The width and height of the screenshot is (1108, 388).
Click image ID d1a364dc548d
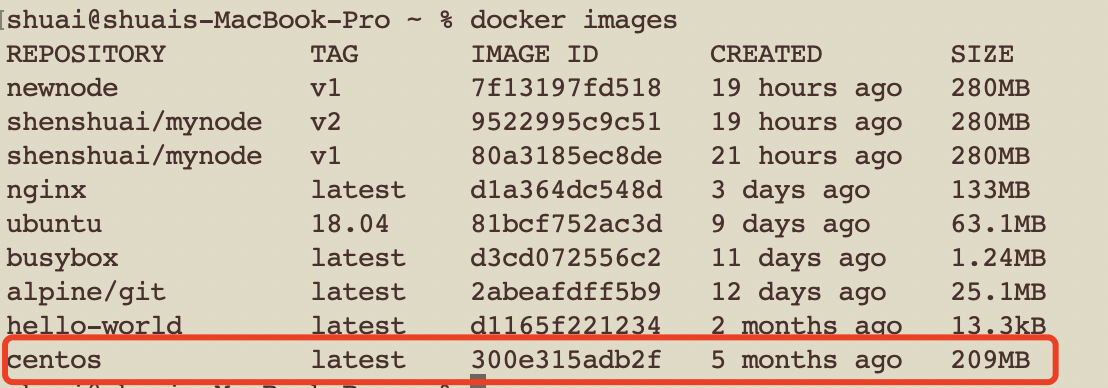(x=567, y=190)
